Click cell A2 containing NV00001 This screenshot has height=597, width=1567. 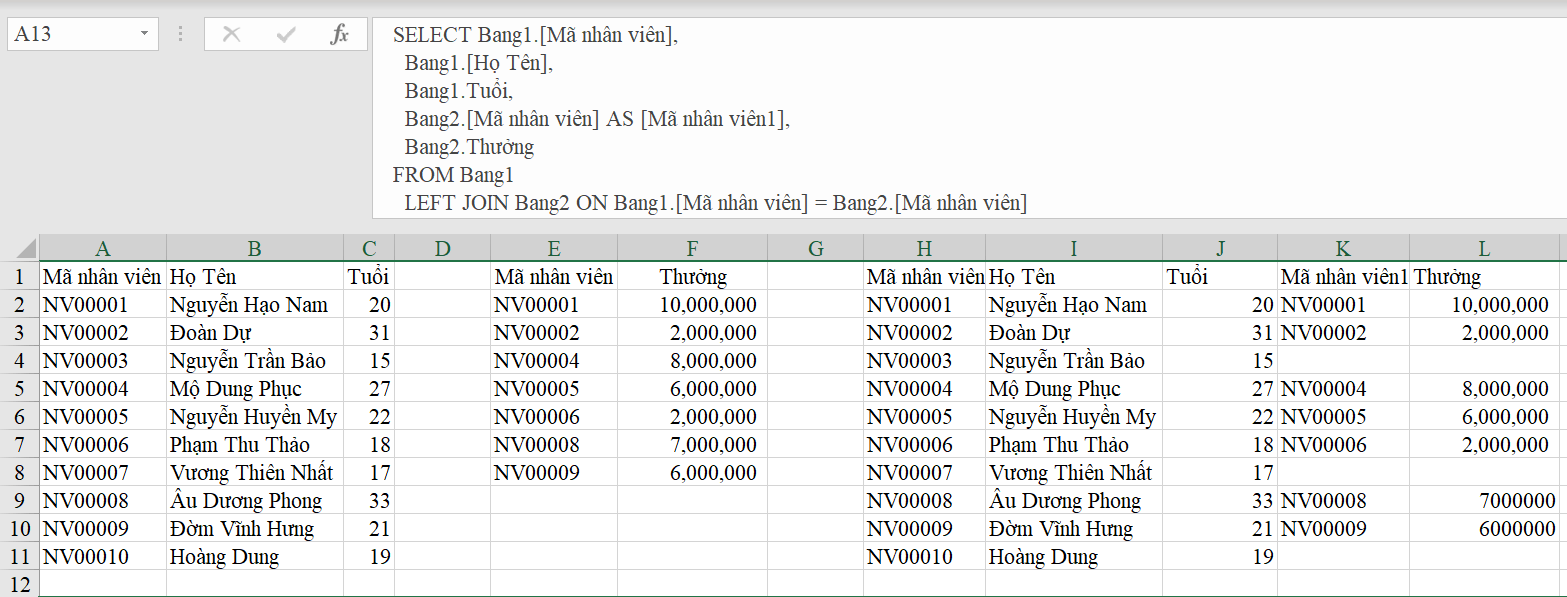102,305
